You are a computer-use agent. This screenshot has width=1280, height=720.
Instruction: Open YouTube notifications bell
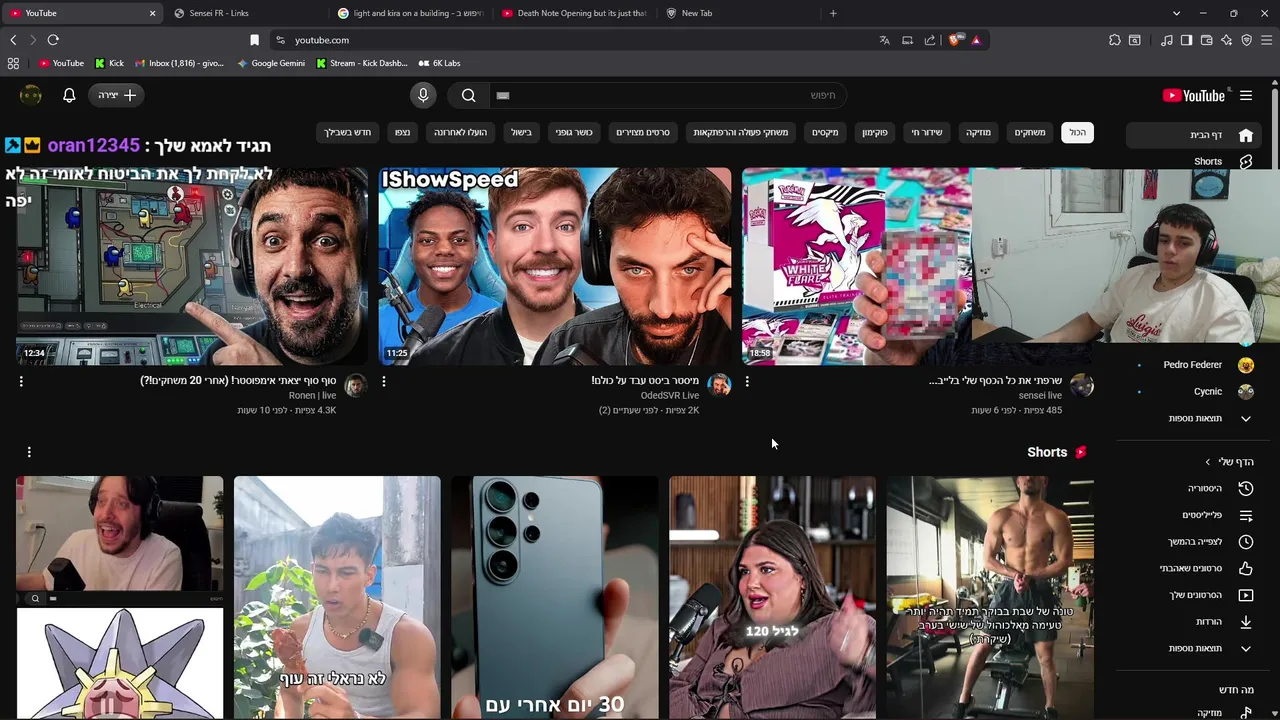69,95
